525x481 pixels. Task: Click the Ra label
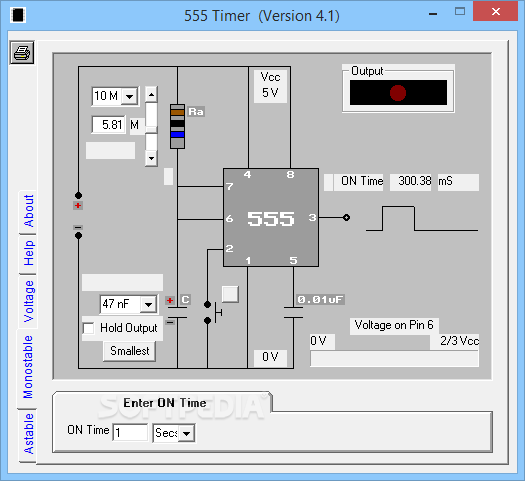[x=196, y=111]
